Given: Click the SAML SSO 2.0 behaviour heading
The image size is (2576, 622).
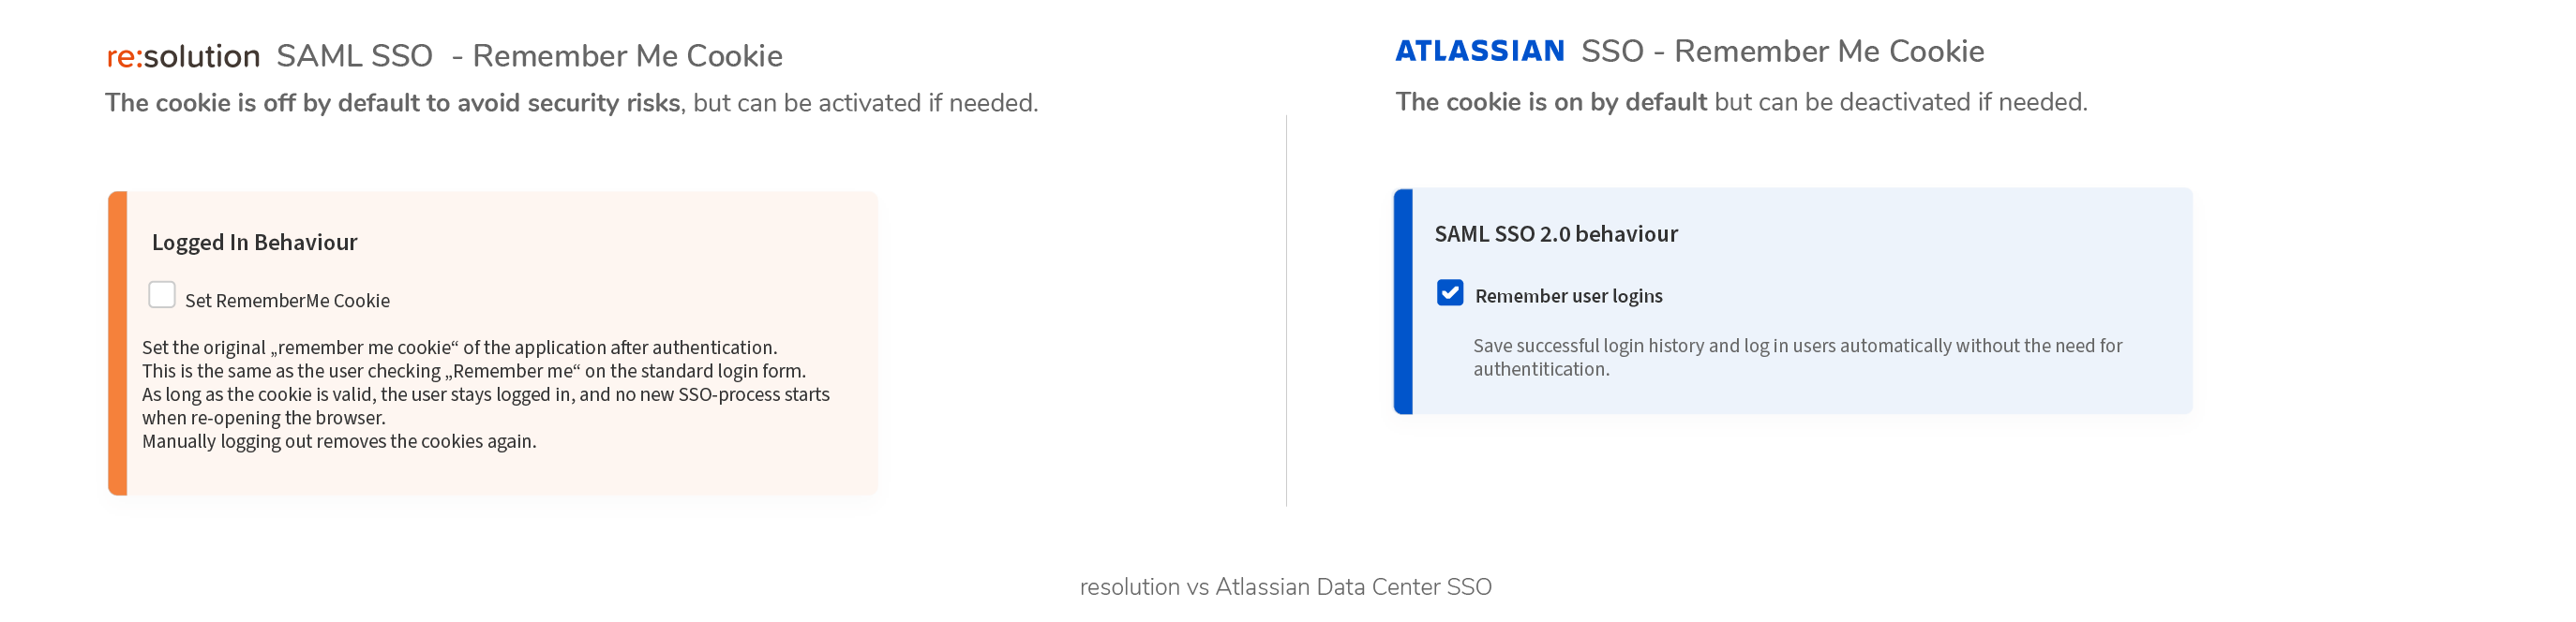Looking at the screenshot, I should (1557, 234).
